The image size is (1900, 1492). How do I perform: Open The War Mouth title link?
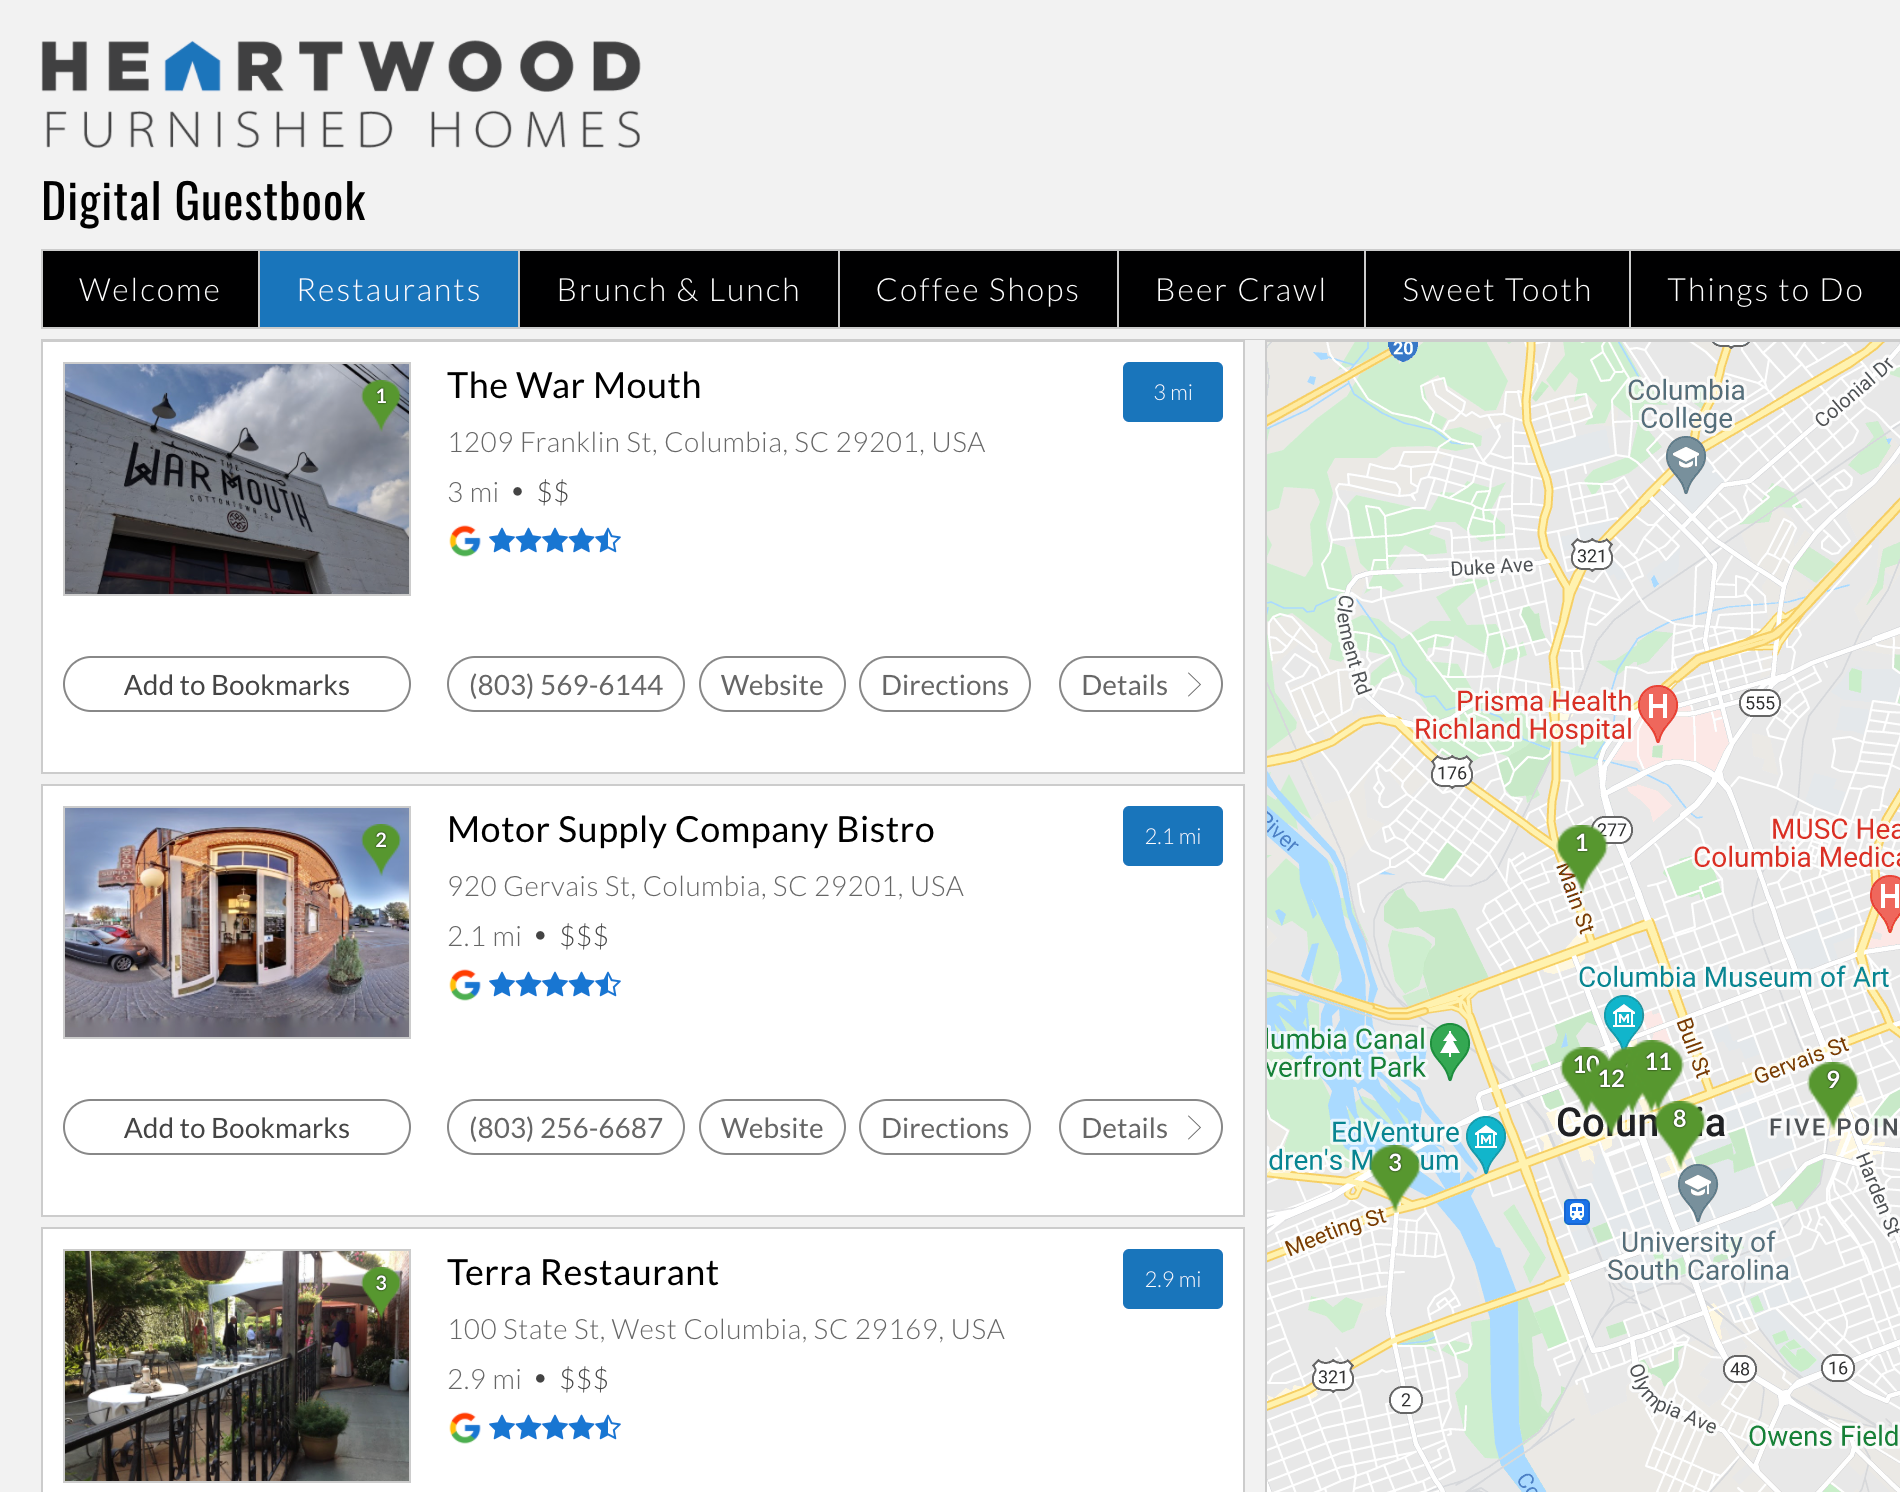click(x=574, y=385)
